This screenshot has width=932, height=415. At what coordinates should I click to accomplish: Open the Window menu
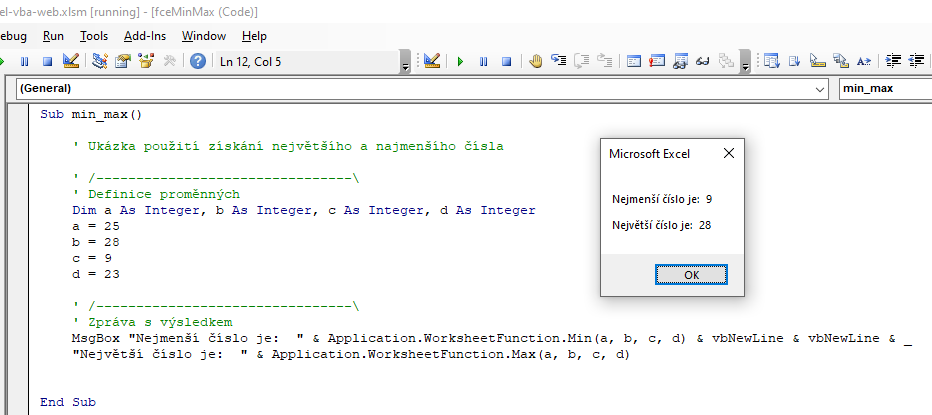coord(204,36)
